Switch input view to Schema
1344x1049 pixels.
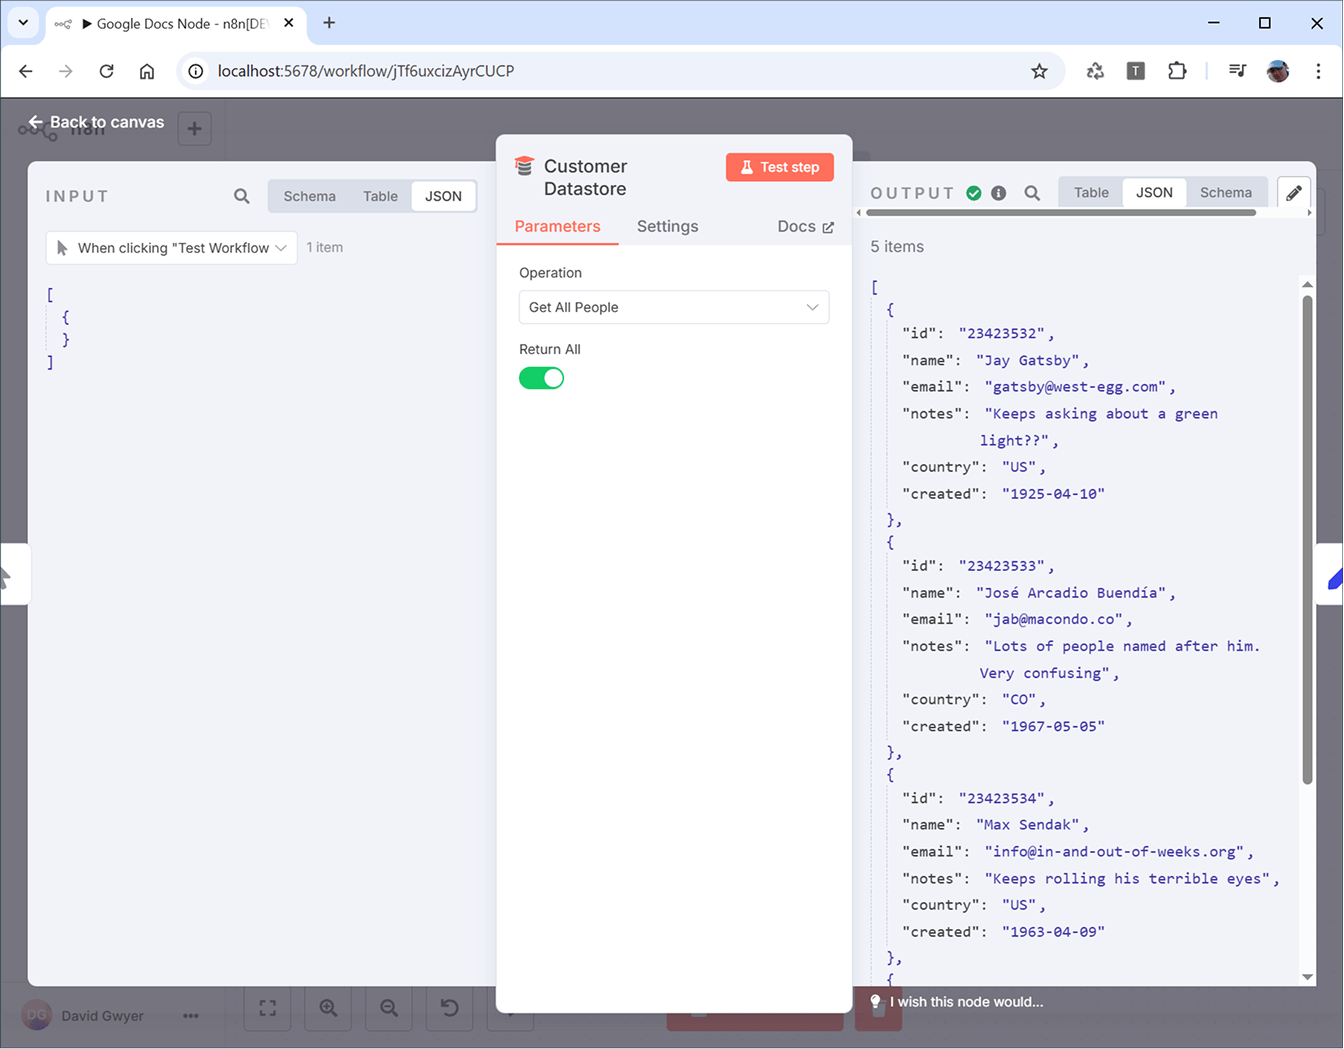[x=309, y=196]
